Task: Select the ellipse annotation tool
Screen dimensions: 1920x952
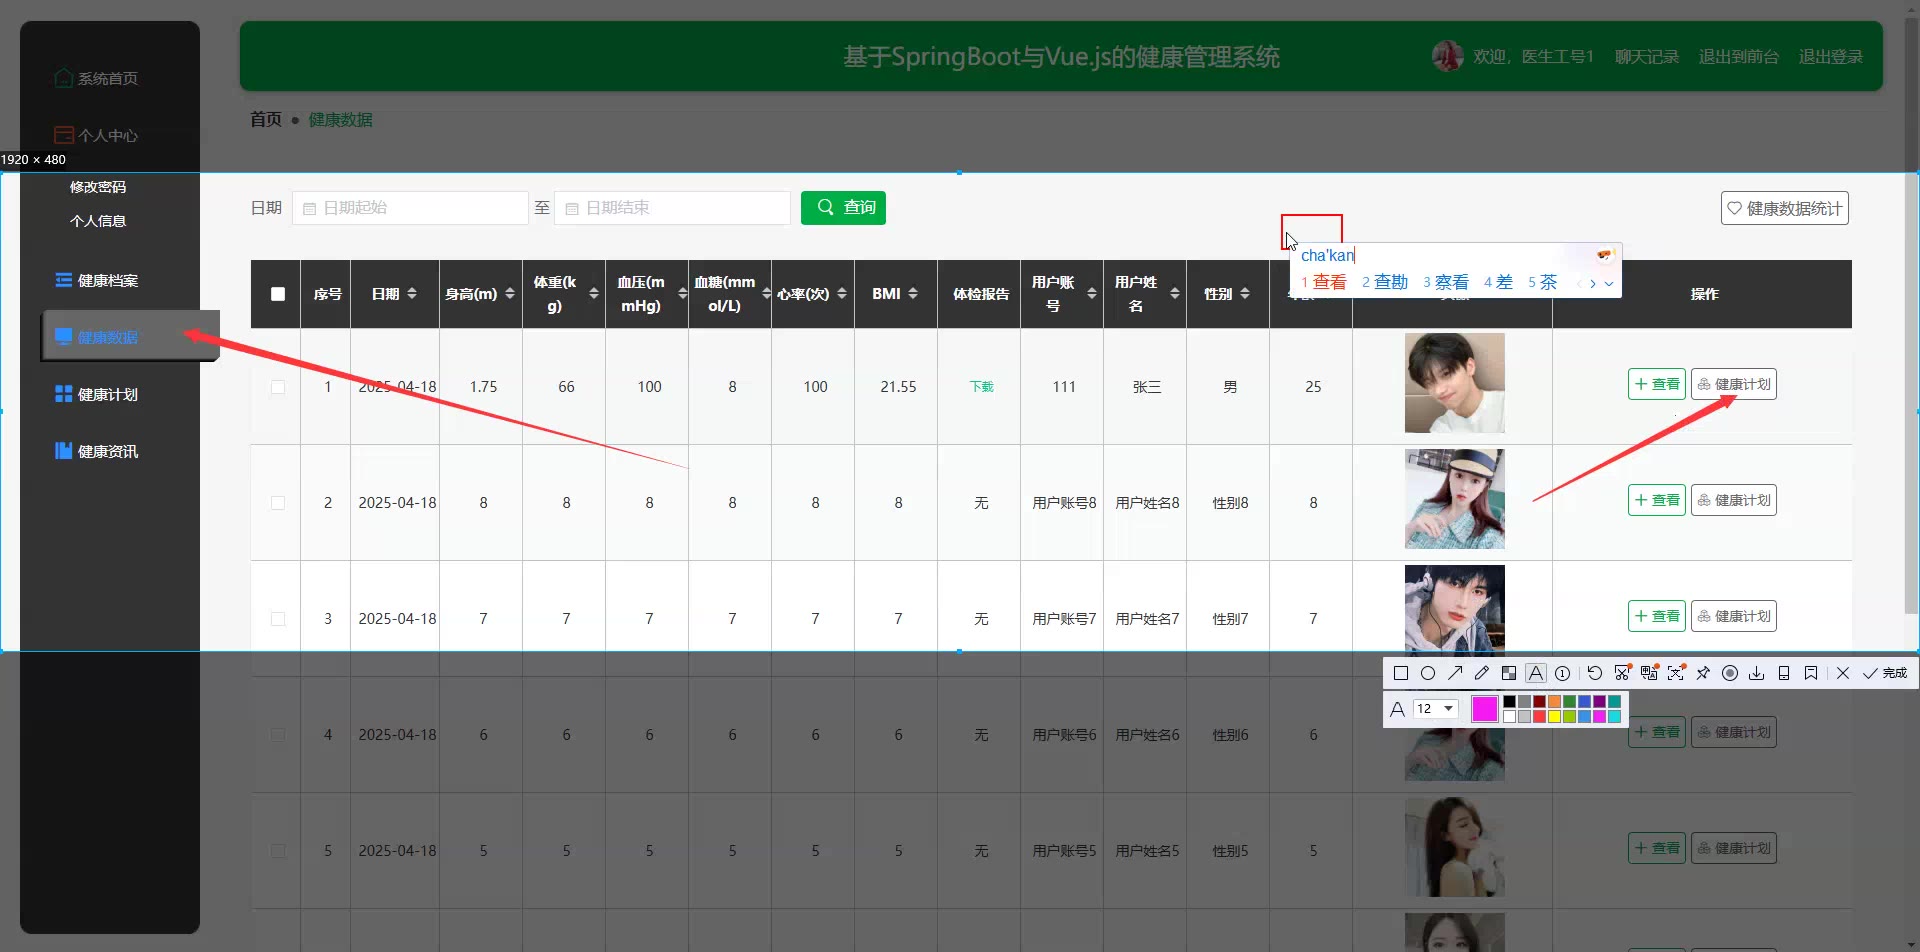Action: point(1428,673)
